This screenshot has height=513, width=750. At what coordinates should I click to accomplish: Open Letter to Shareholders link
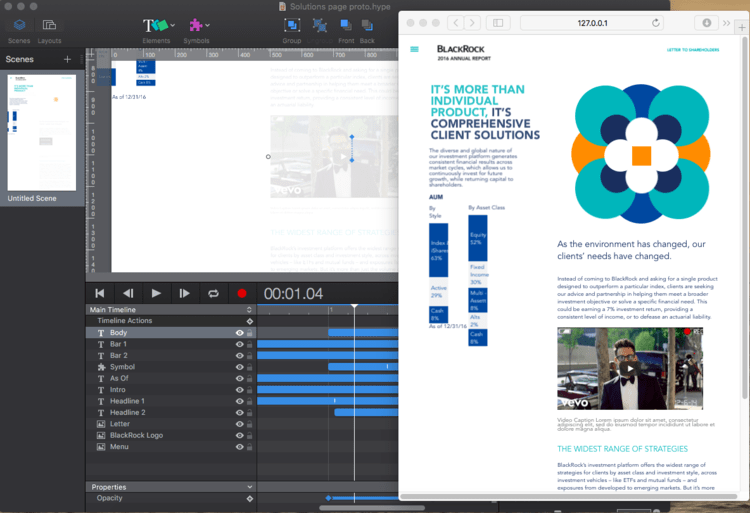693,50
